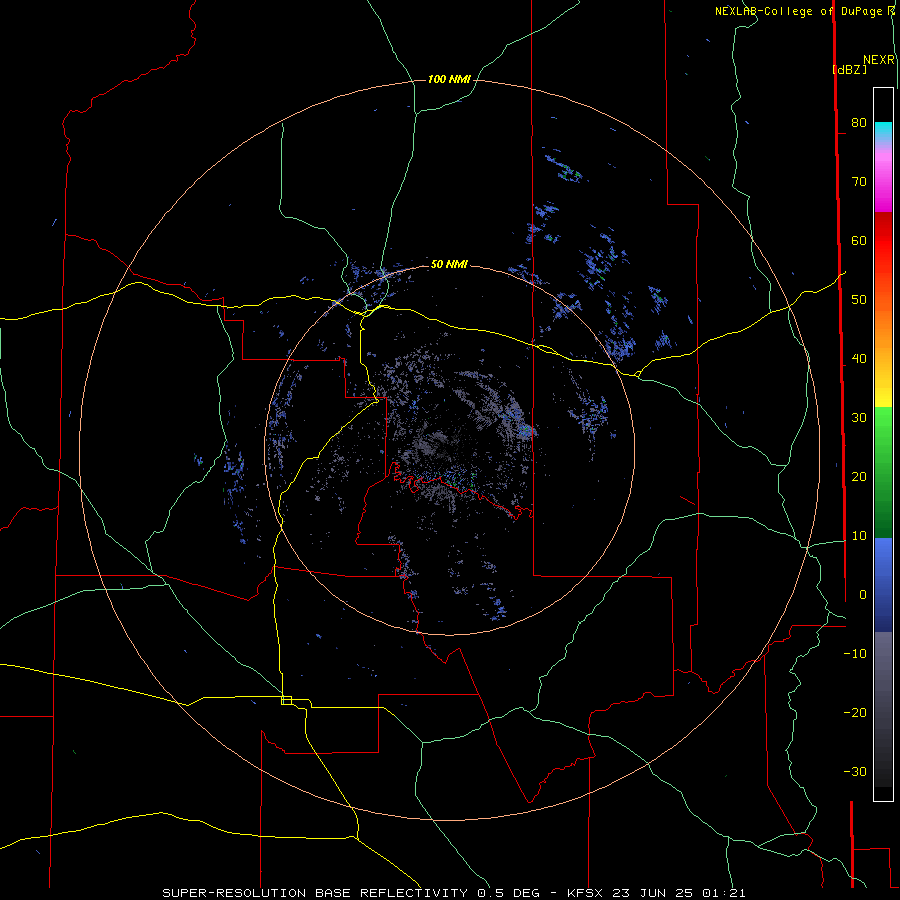Click the 20 value on dBZ scale
Screen dimensions: 900x900
859,476
